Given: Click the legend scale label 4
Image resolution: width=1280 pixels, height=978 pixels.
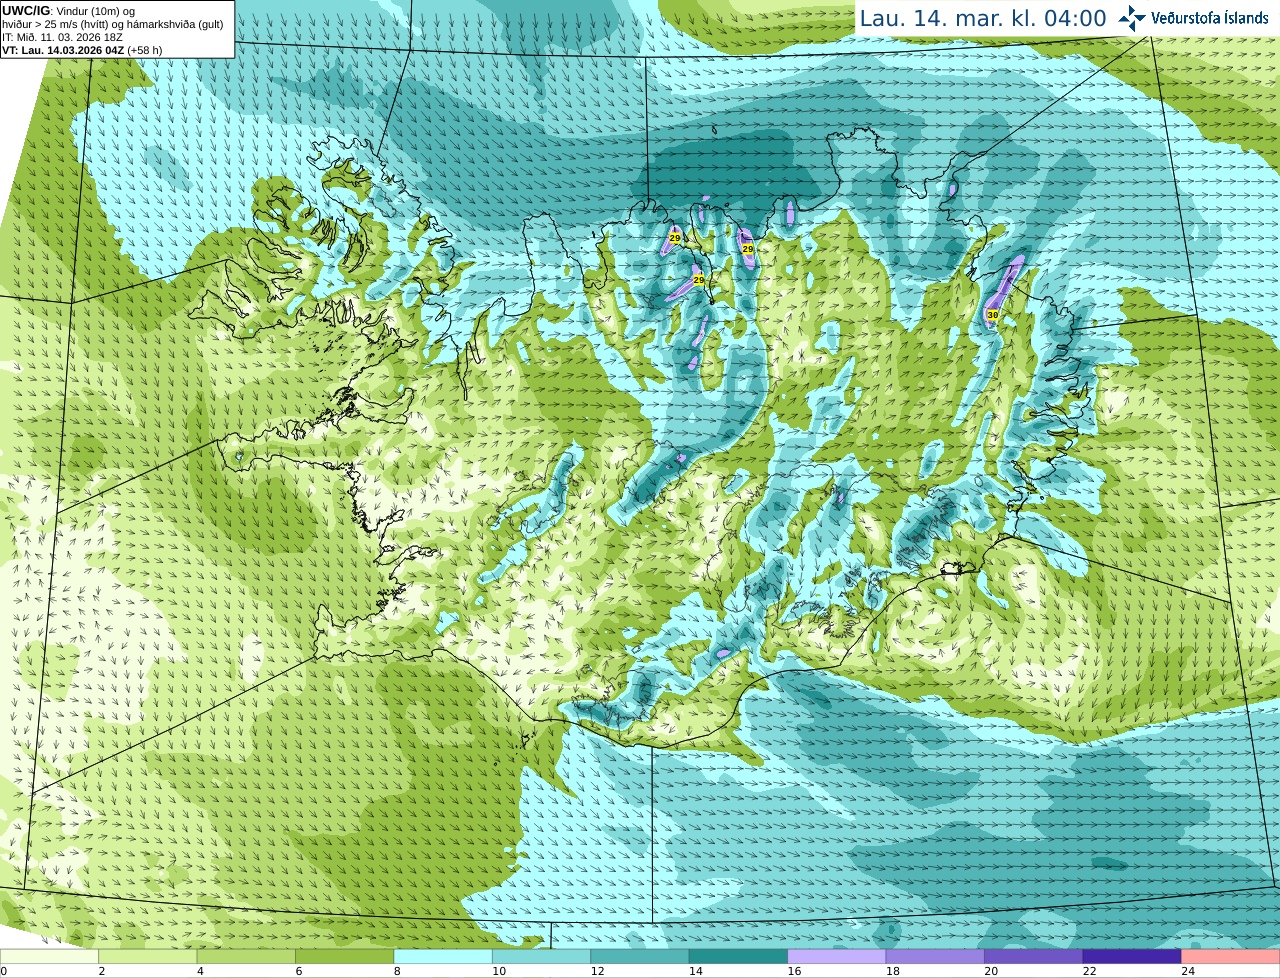Looking at the screenshot, I should point(200,971).
